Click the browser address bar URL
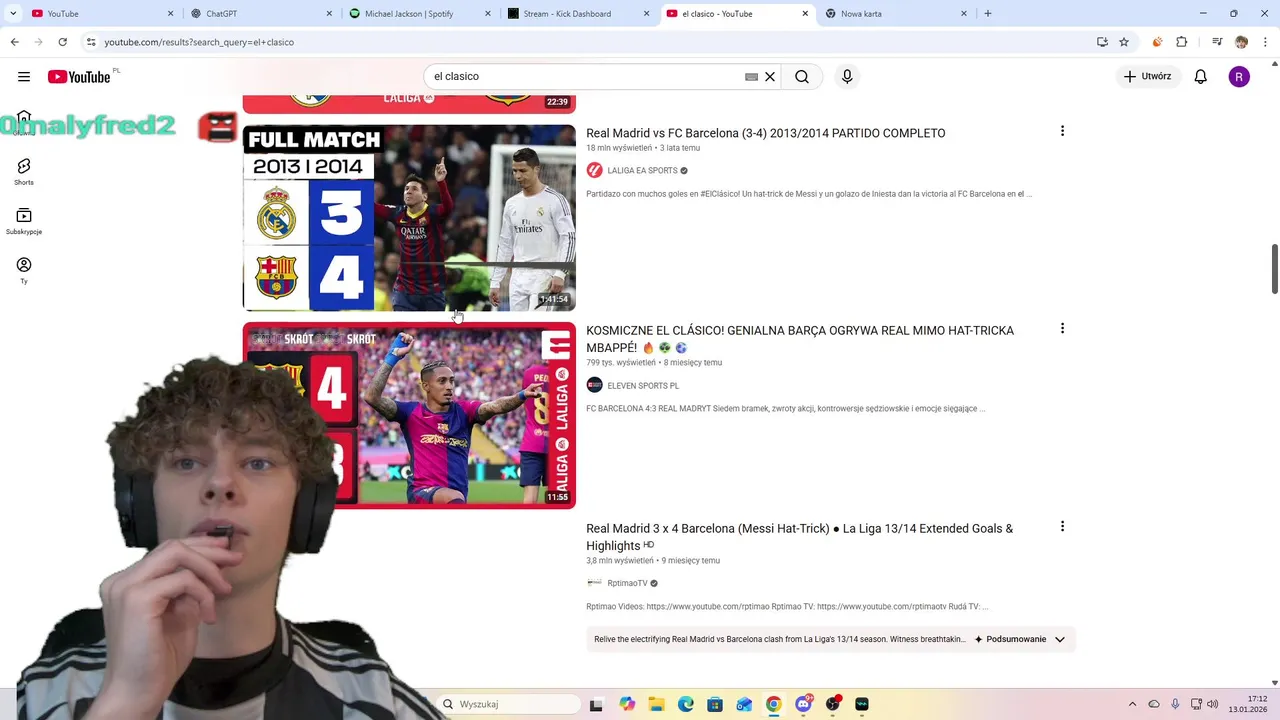 (x=199, y=42)
